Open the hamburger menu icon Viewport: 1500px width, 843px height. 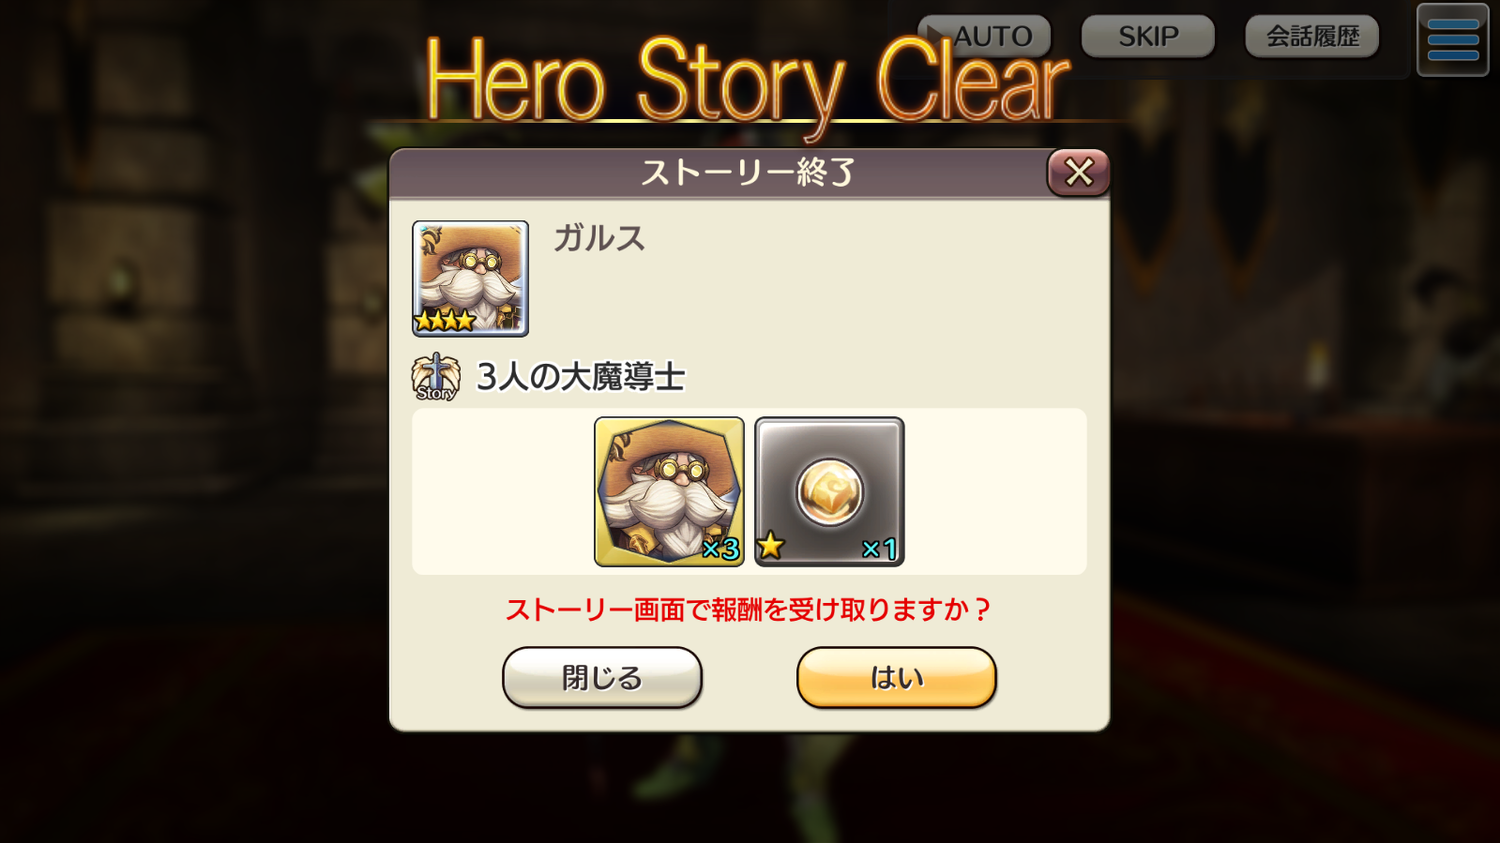pyautogui.click(x=1453, y=40)
